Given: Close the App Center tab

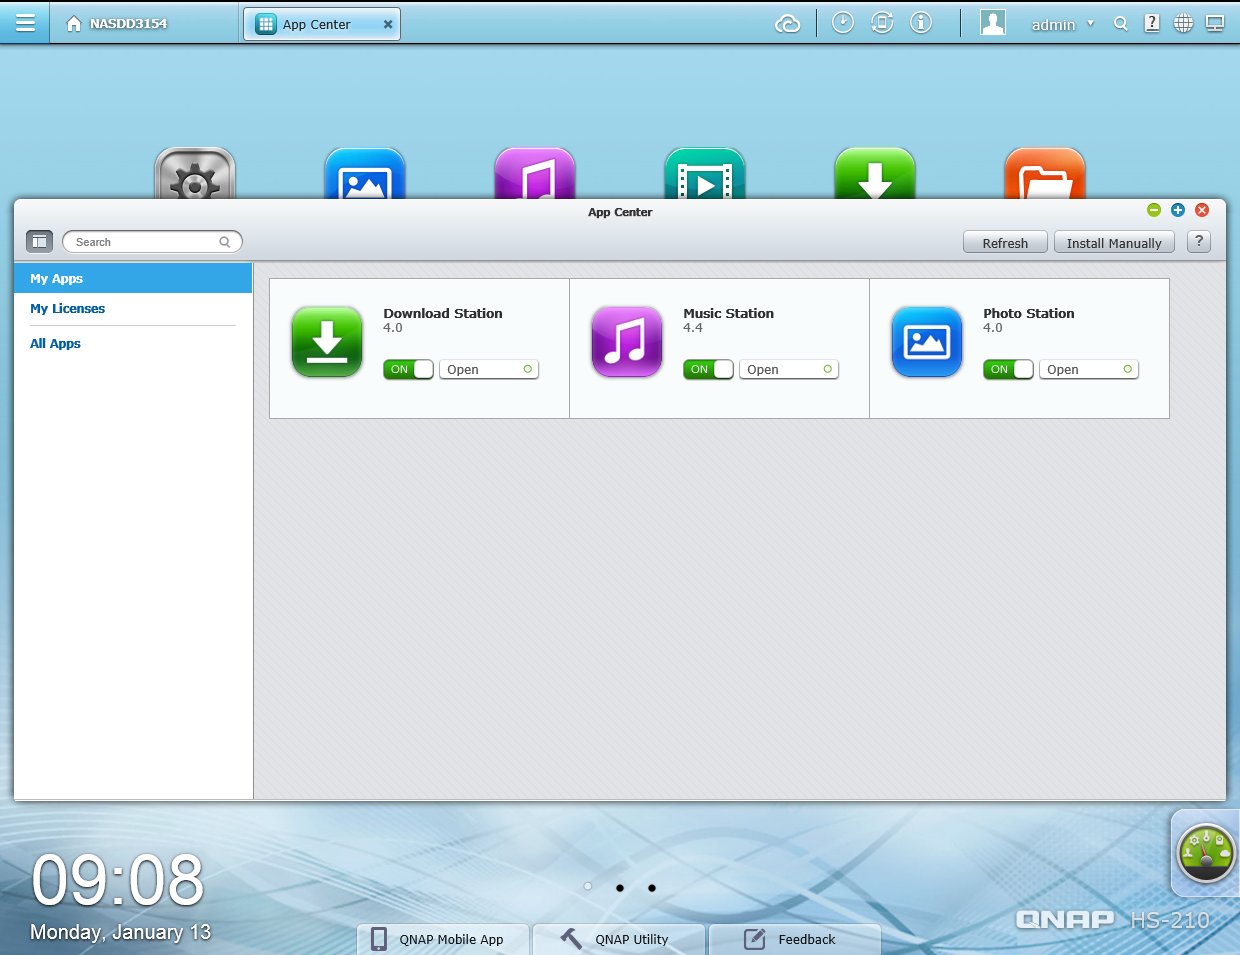Looking at the screenshot, I should pyautogui.click(x=388, y=24).
